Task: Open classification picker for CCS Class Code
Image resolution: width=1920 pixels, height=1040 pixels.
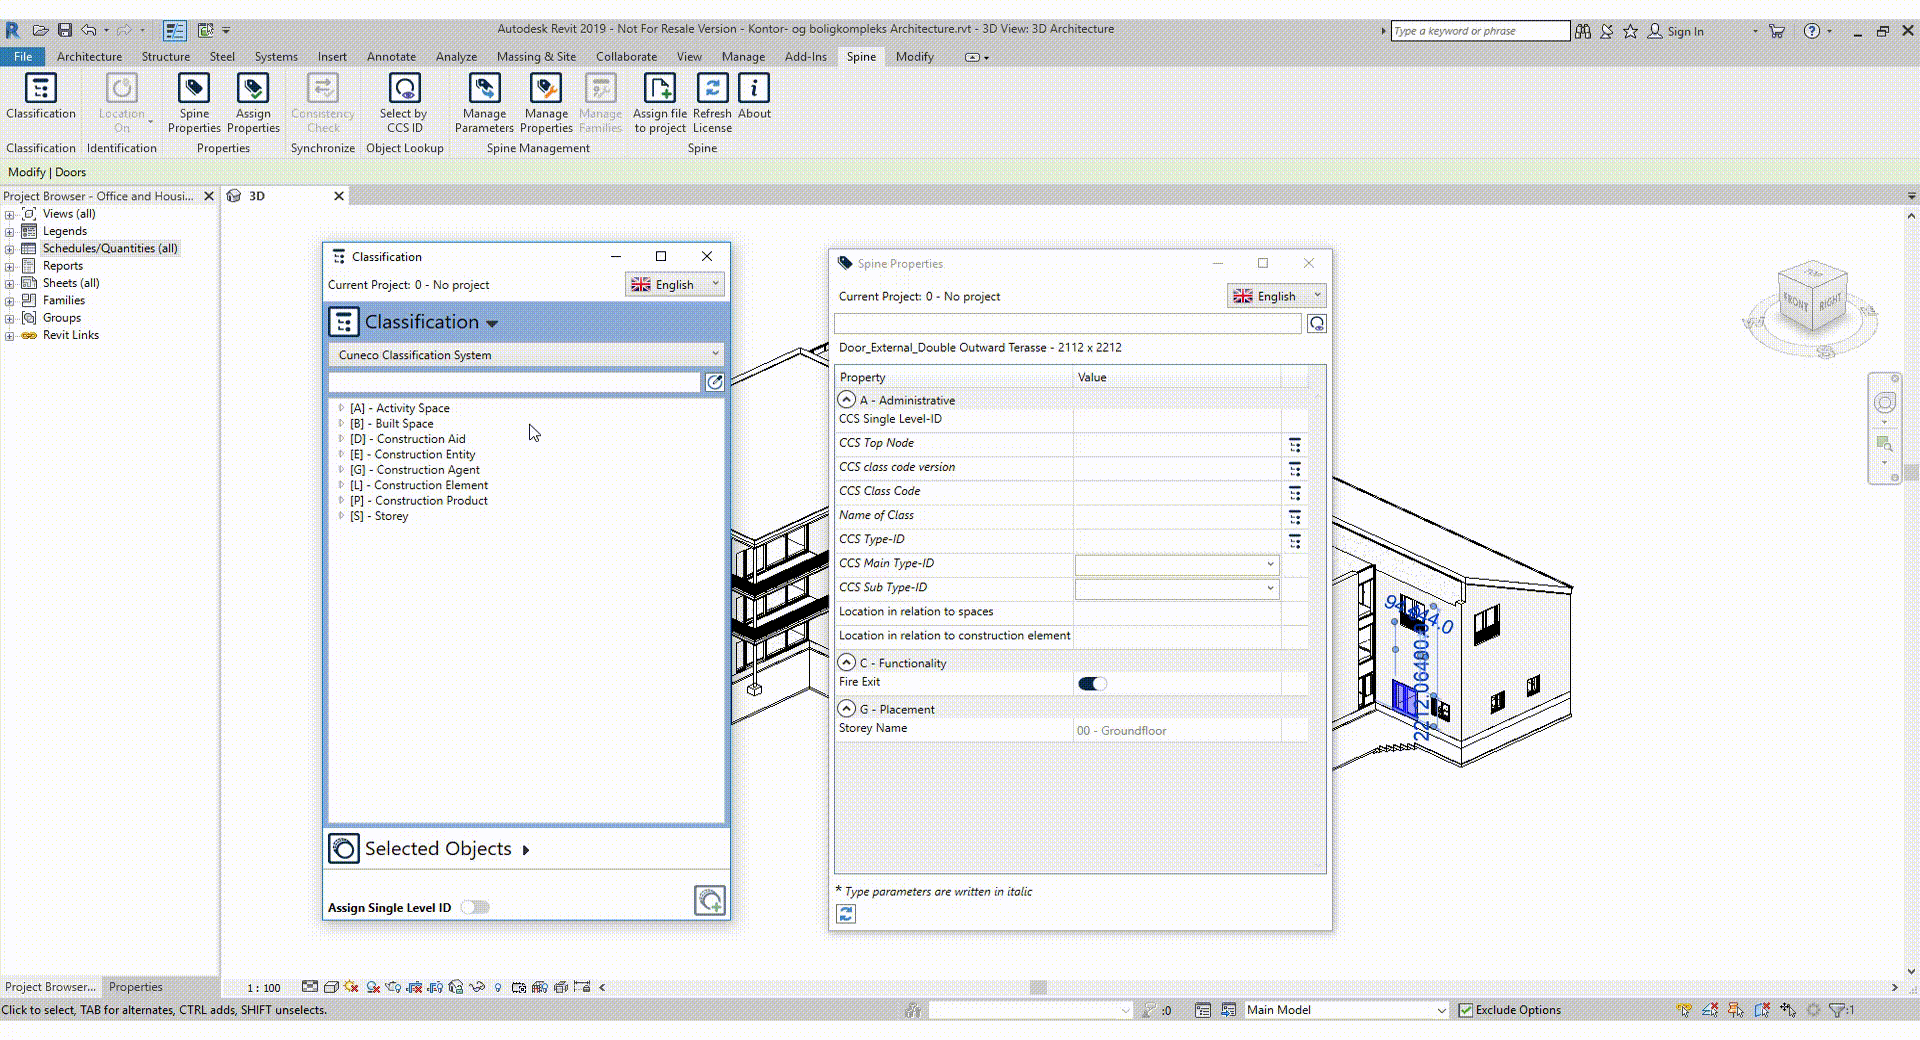Action: [1295, 492]
